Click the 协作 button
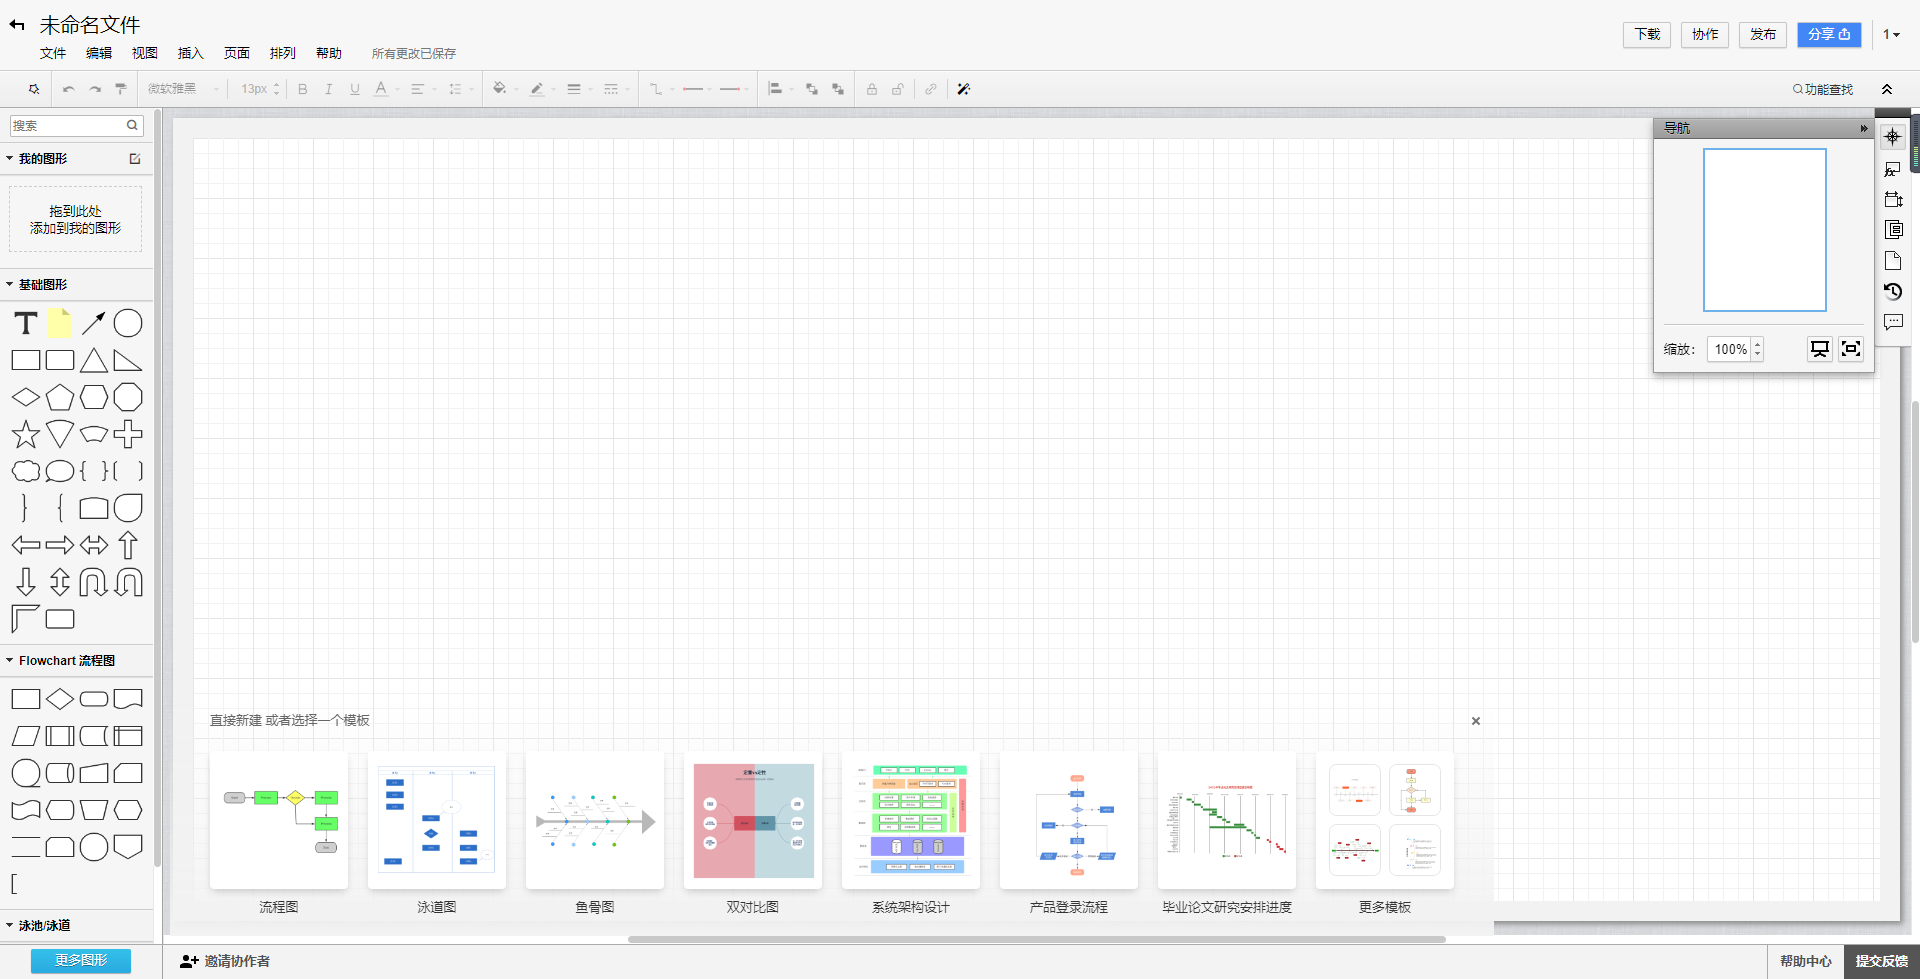 click(x=1705, y=34)
